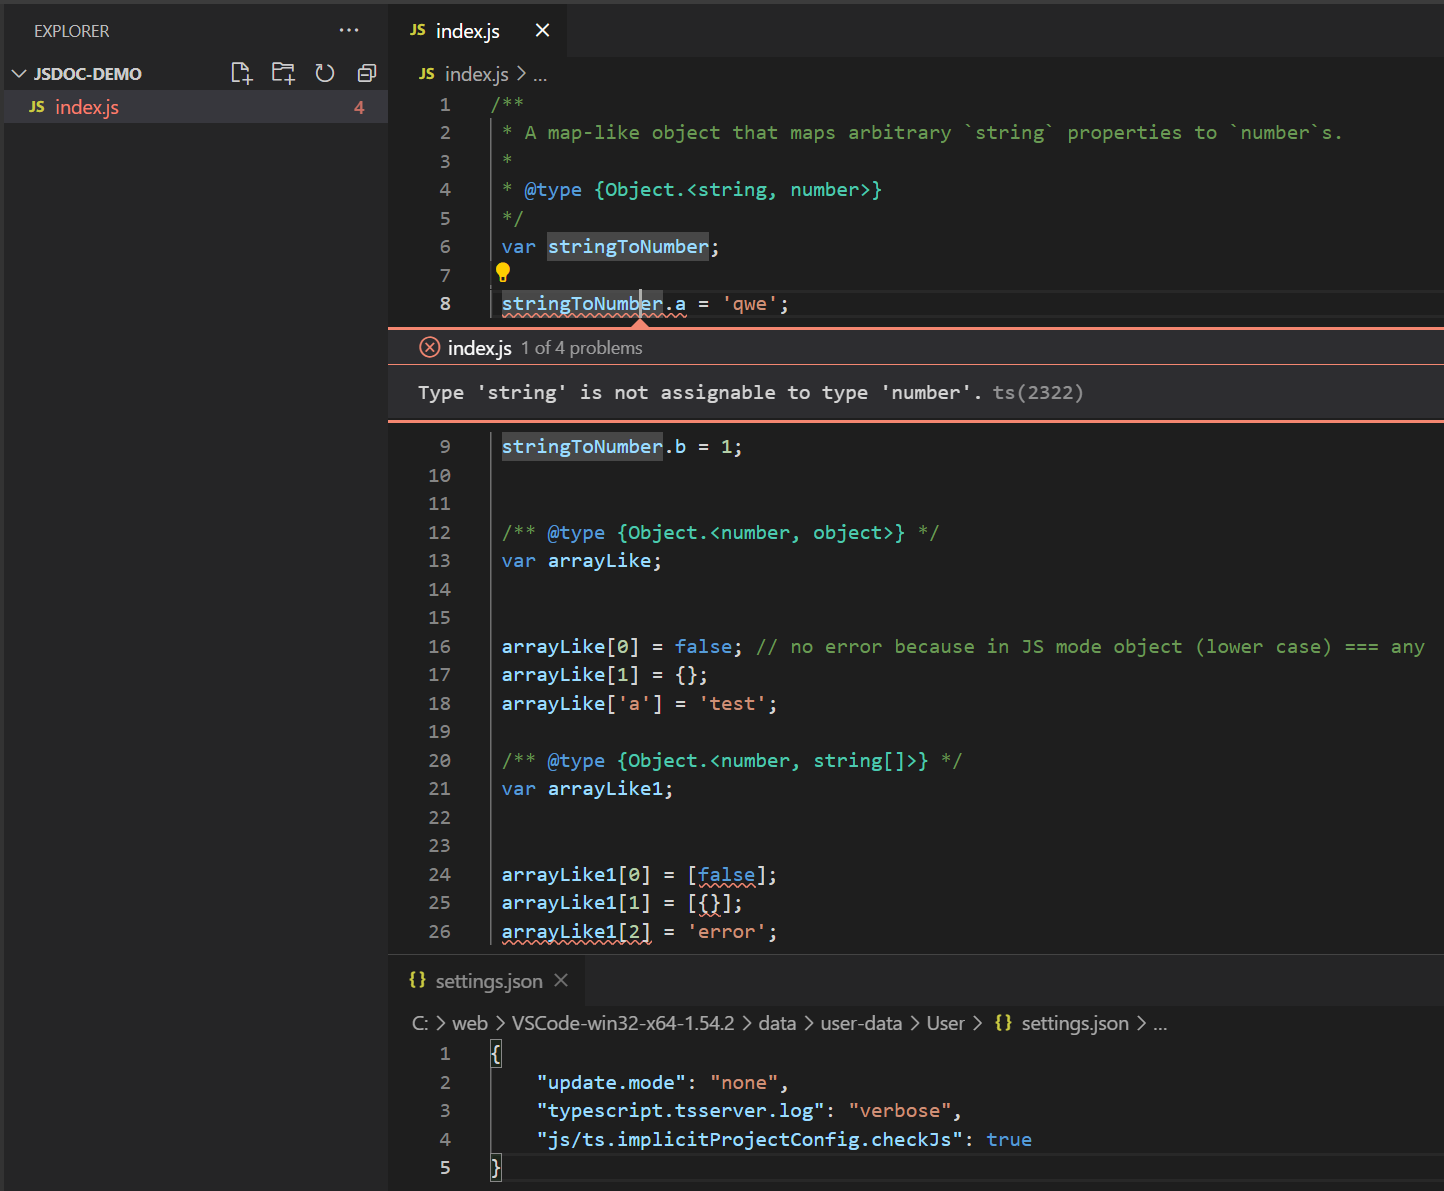Switch to the settings.json tab
This screenshot has width=1444, height=1191.
click(488, 980)
